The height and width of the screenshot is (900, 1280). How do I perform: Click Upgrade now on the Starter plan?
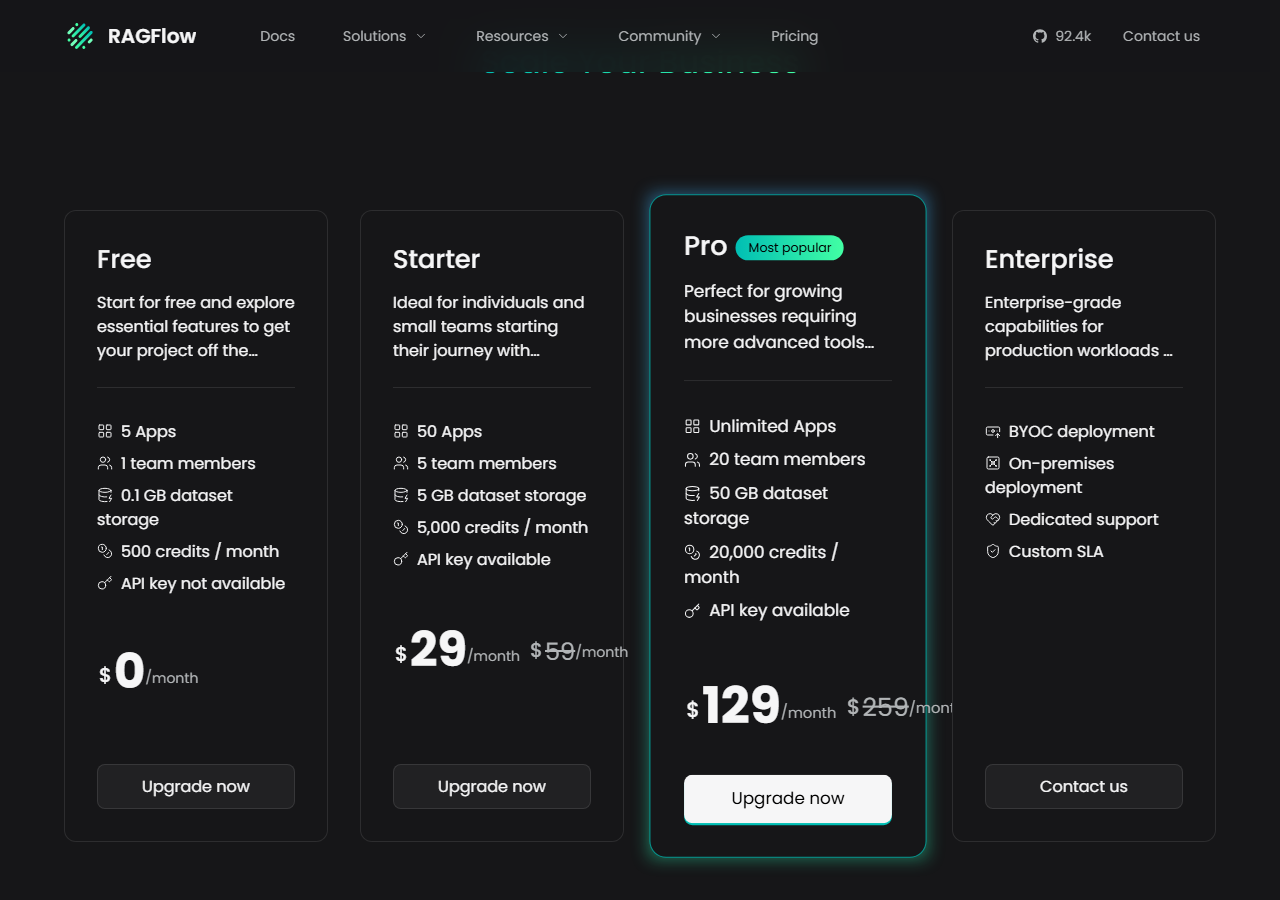[x=492, y=786]
